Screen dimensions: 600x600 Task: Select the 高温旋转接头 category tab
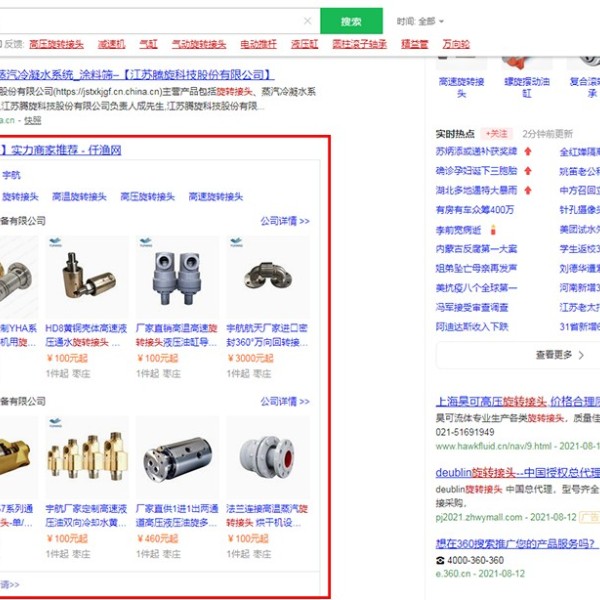point(79,197)
